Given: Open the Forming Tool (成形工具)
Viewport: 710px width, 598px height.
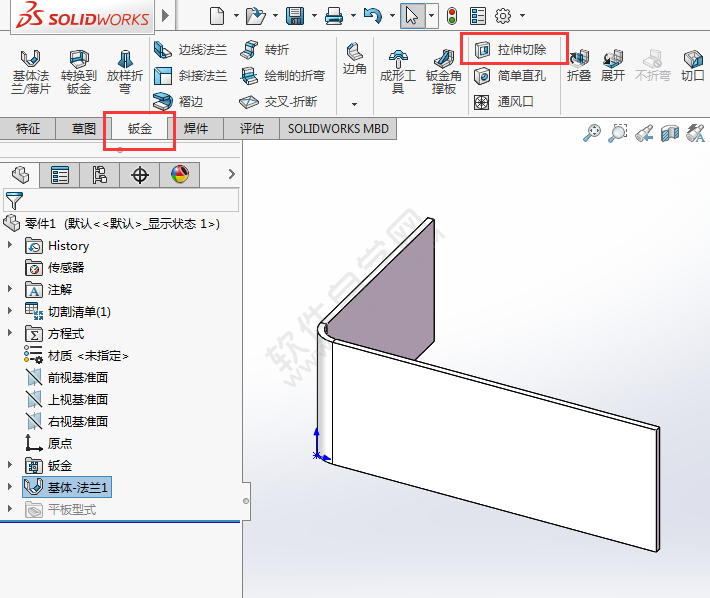Looking at the screenshot, I should [x=398, y=72].
